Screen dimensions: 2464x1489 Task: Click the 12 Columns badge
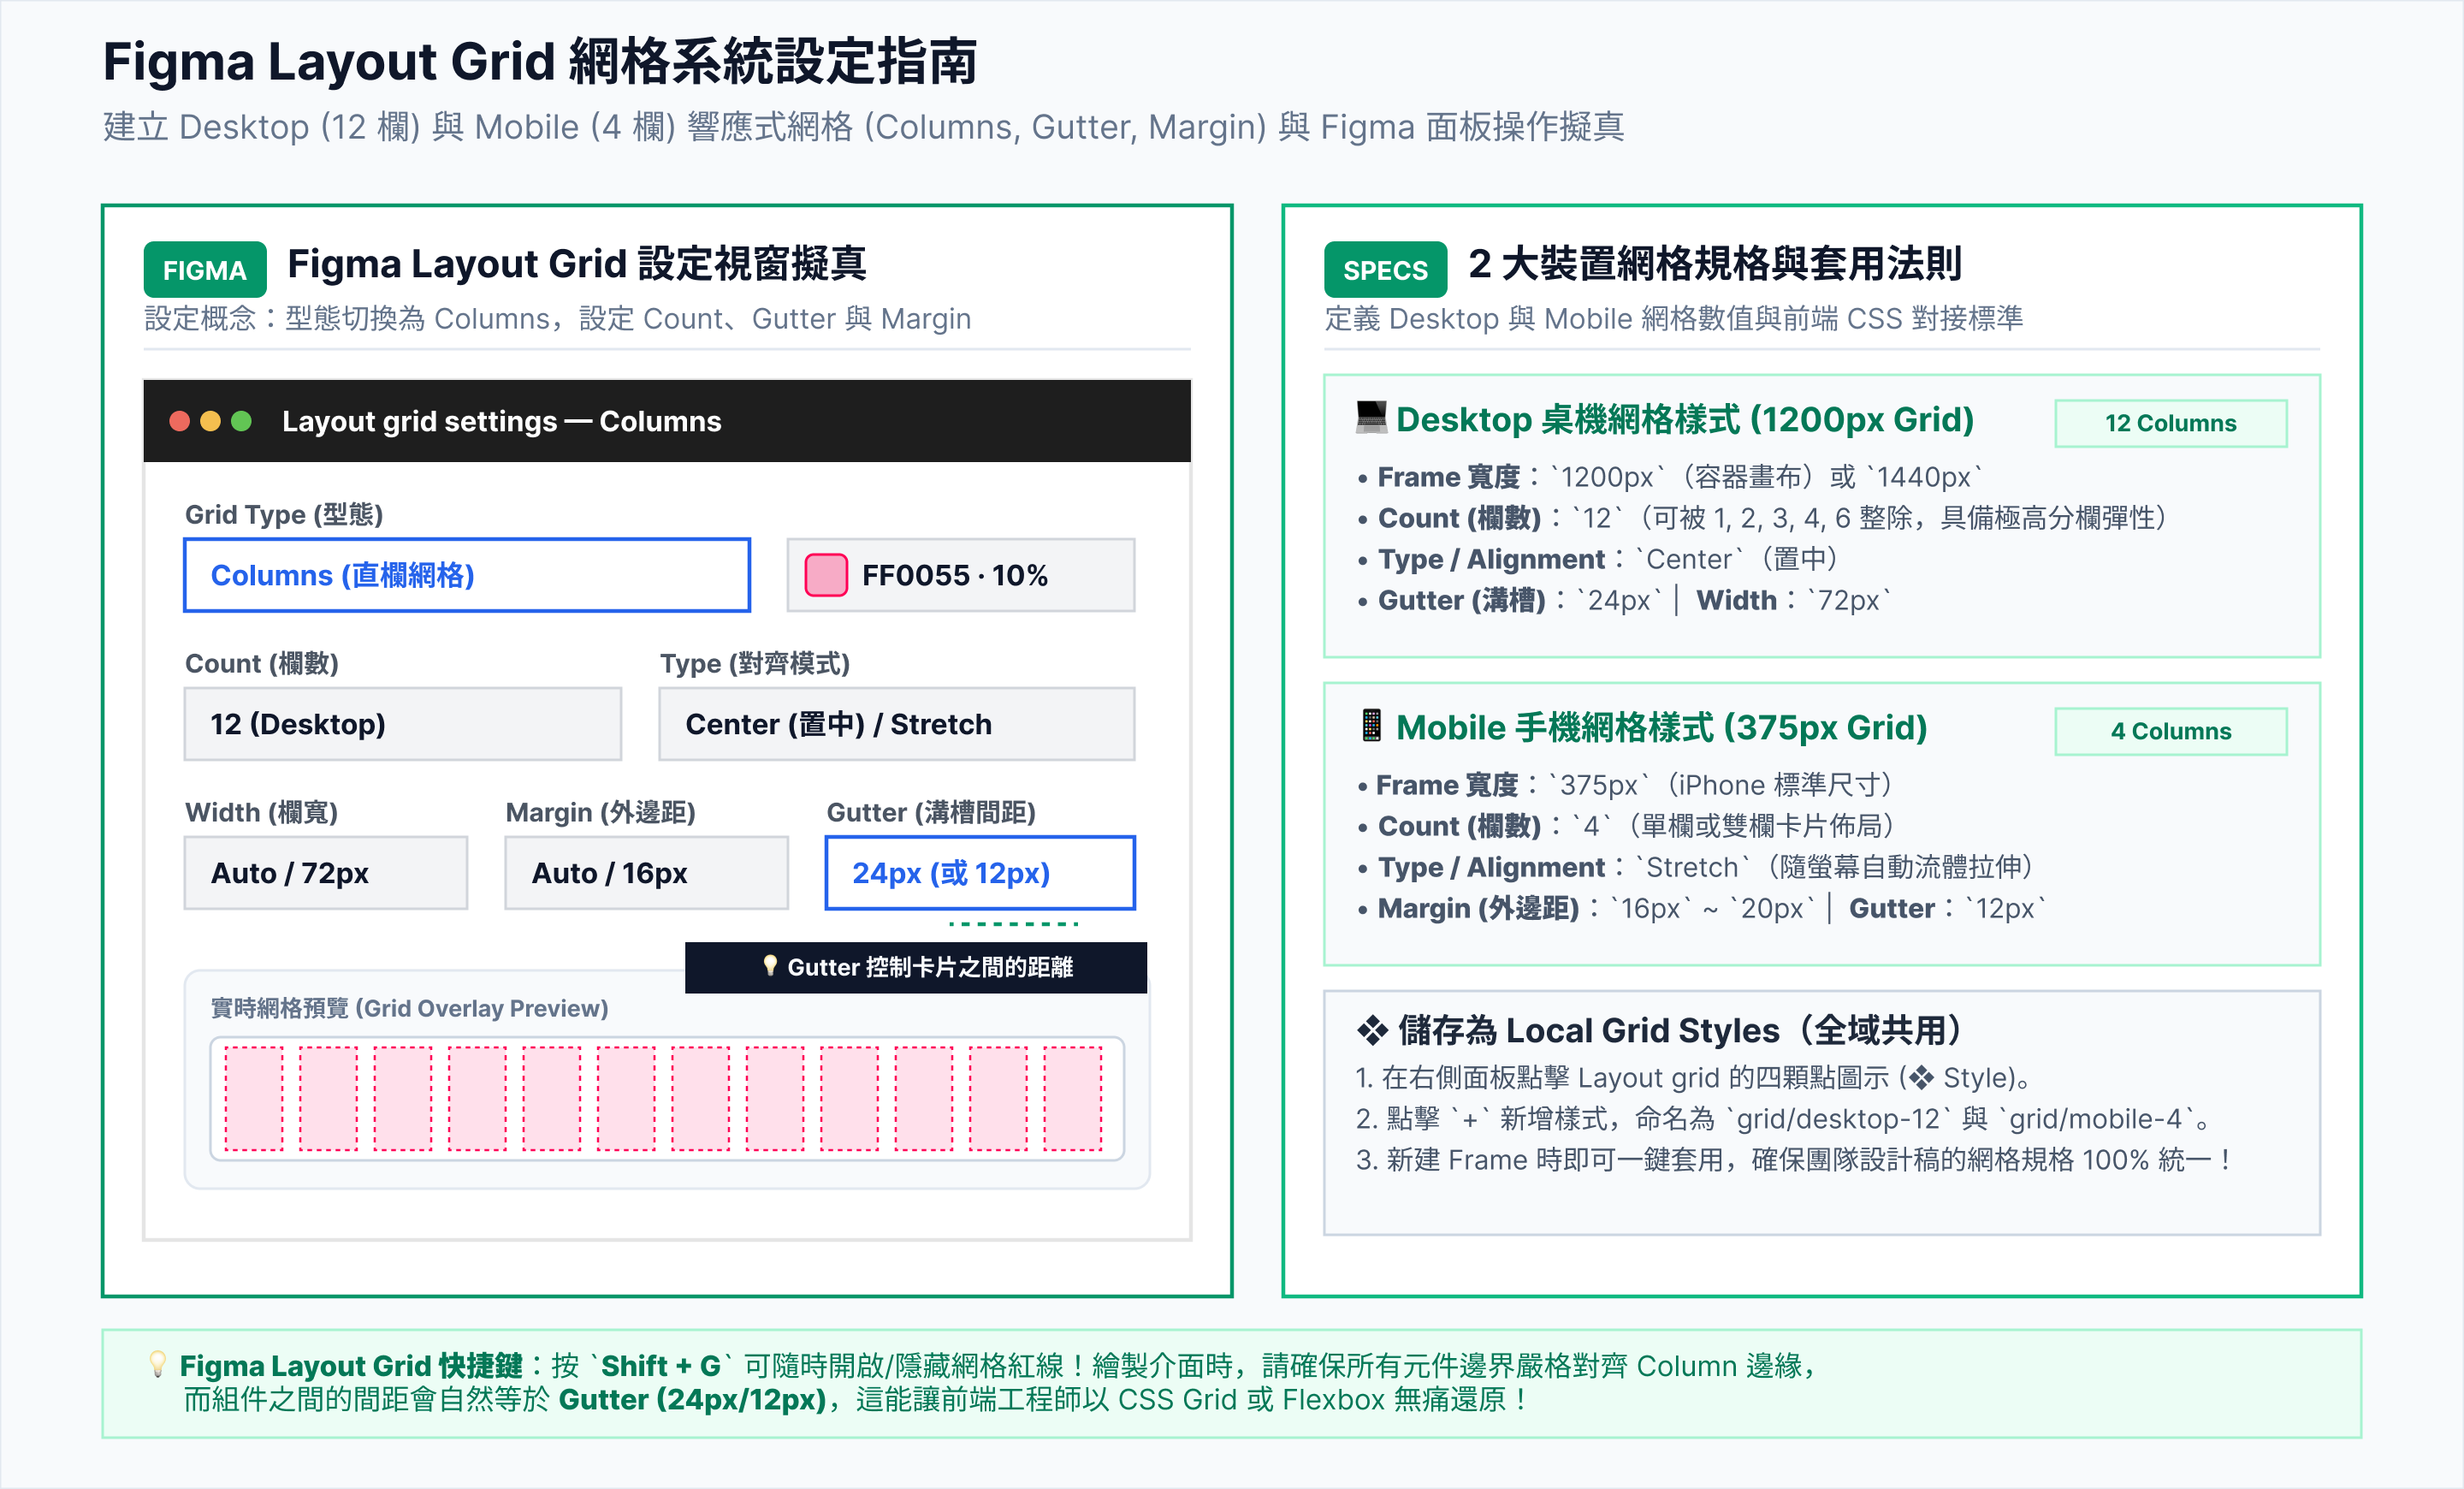(x=2171, y=423)
